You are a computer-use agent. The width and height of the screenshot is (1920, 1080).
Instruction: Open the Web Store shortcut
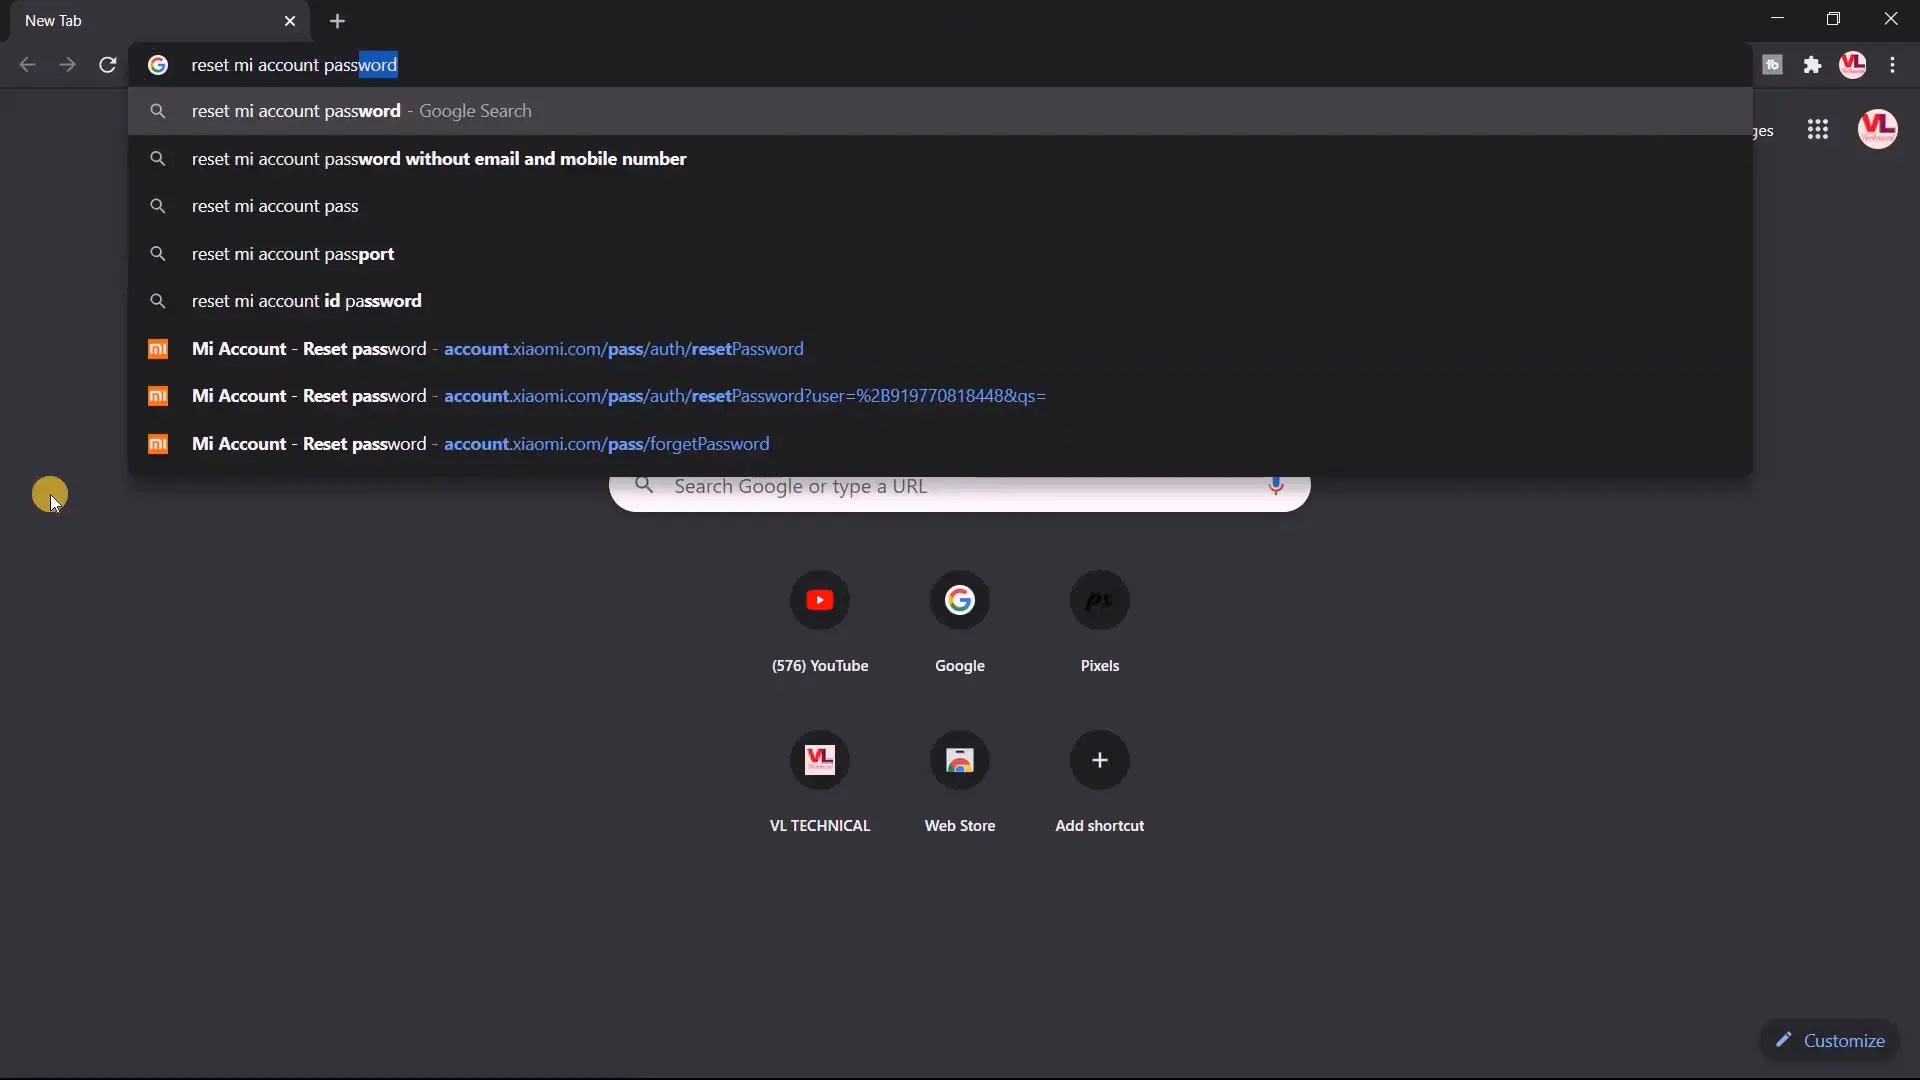[x=959, y=760]
